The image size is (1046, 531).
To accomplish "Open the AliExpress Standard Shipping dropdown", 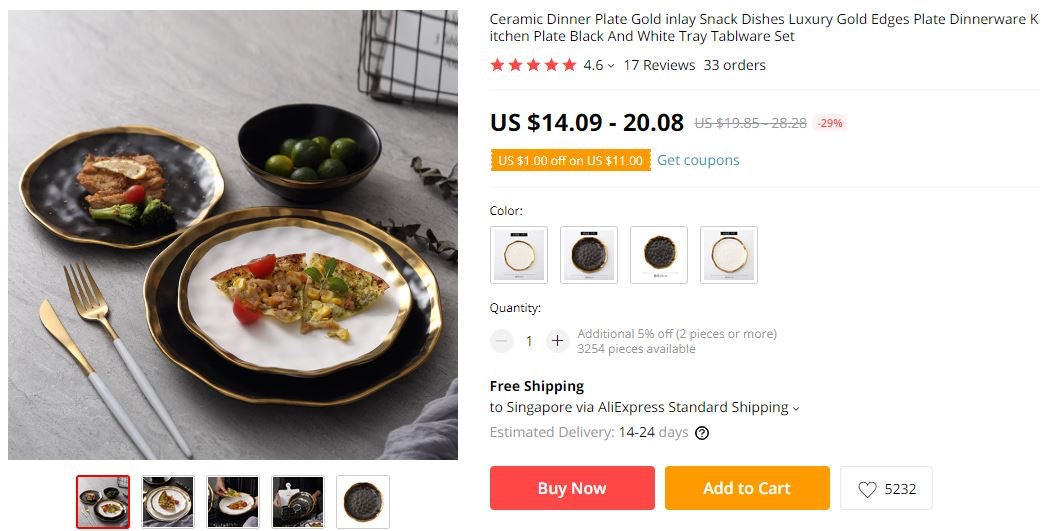I will [796, 408].
